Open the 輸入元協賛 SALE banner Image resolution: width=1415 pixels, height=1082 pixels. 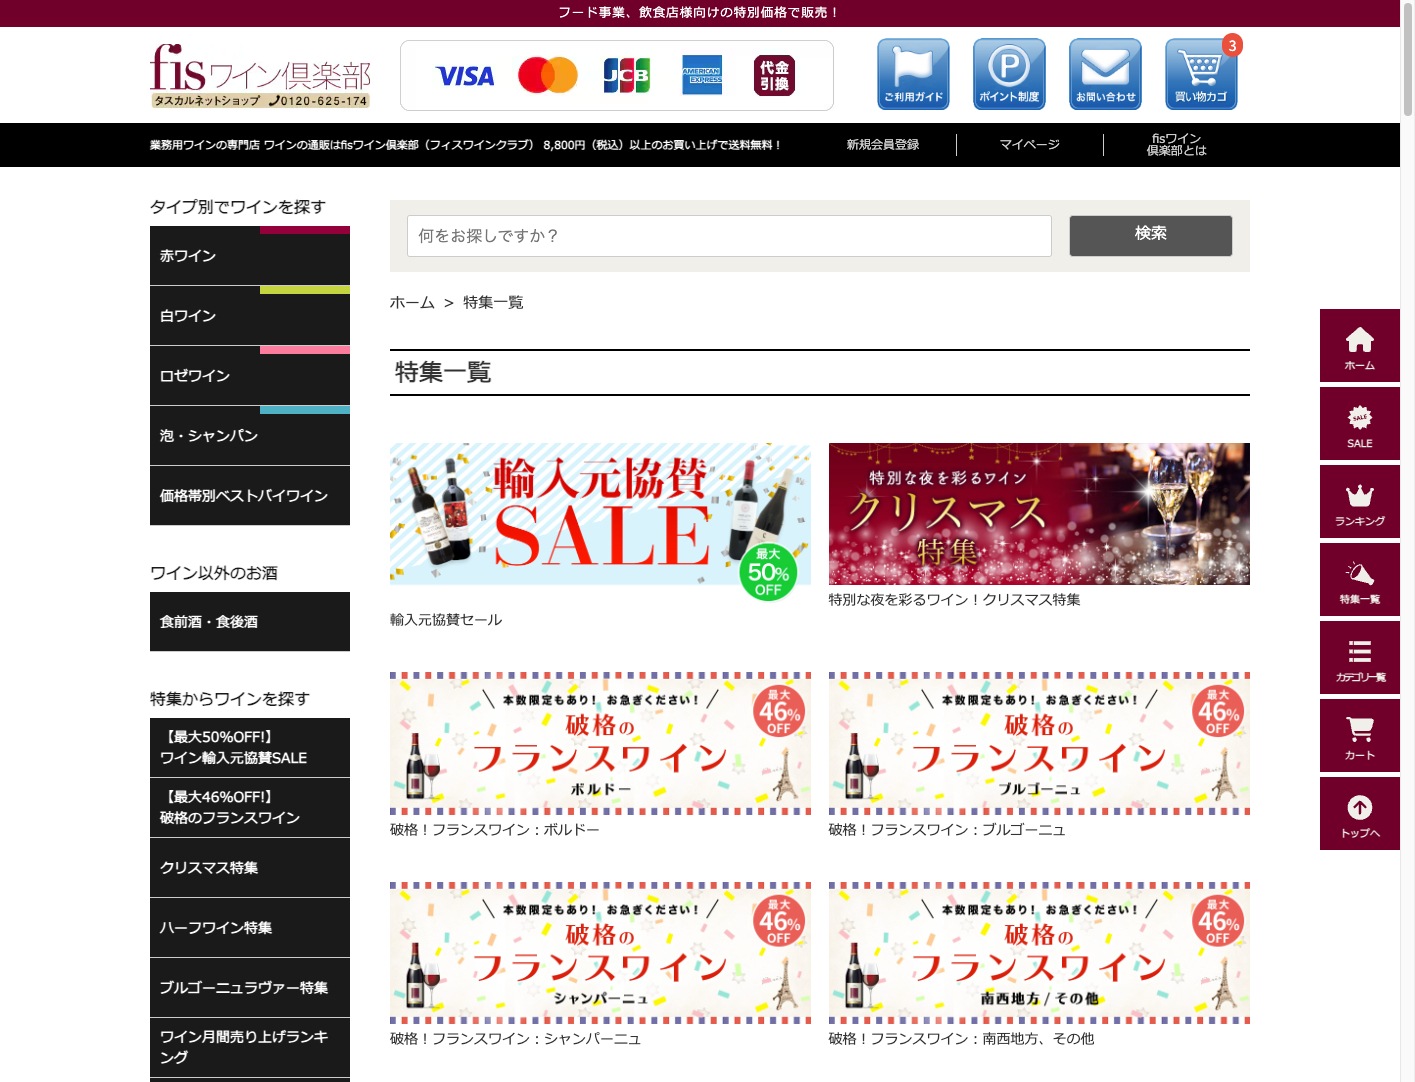600,515
